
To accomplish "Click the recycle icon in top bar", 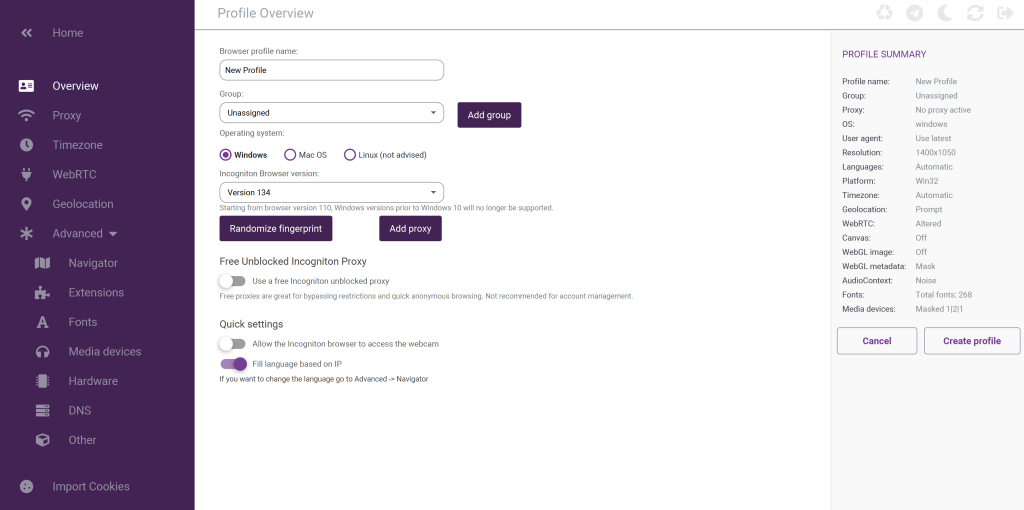I will [884, 13].
